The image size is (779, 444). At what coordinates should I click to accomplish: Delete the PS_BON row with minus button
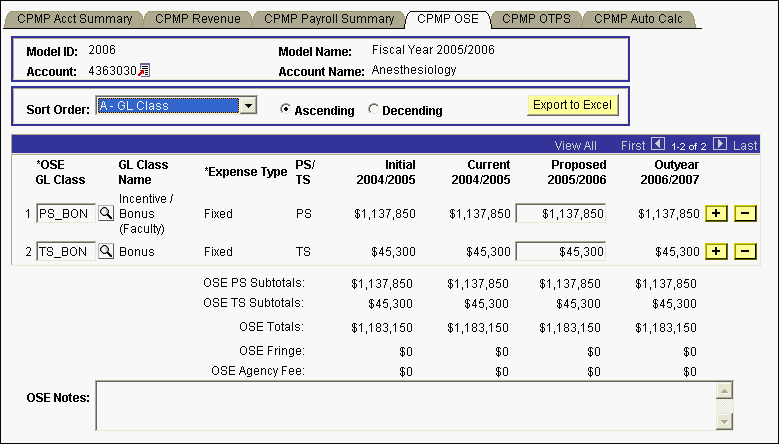(745, 214)
